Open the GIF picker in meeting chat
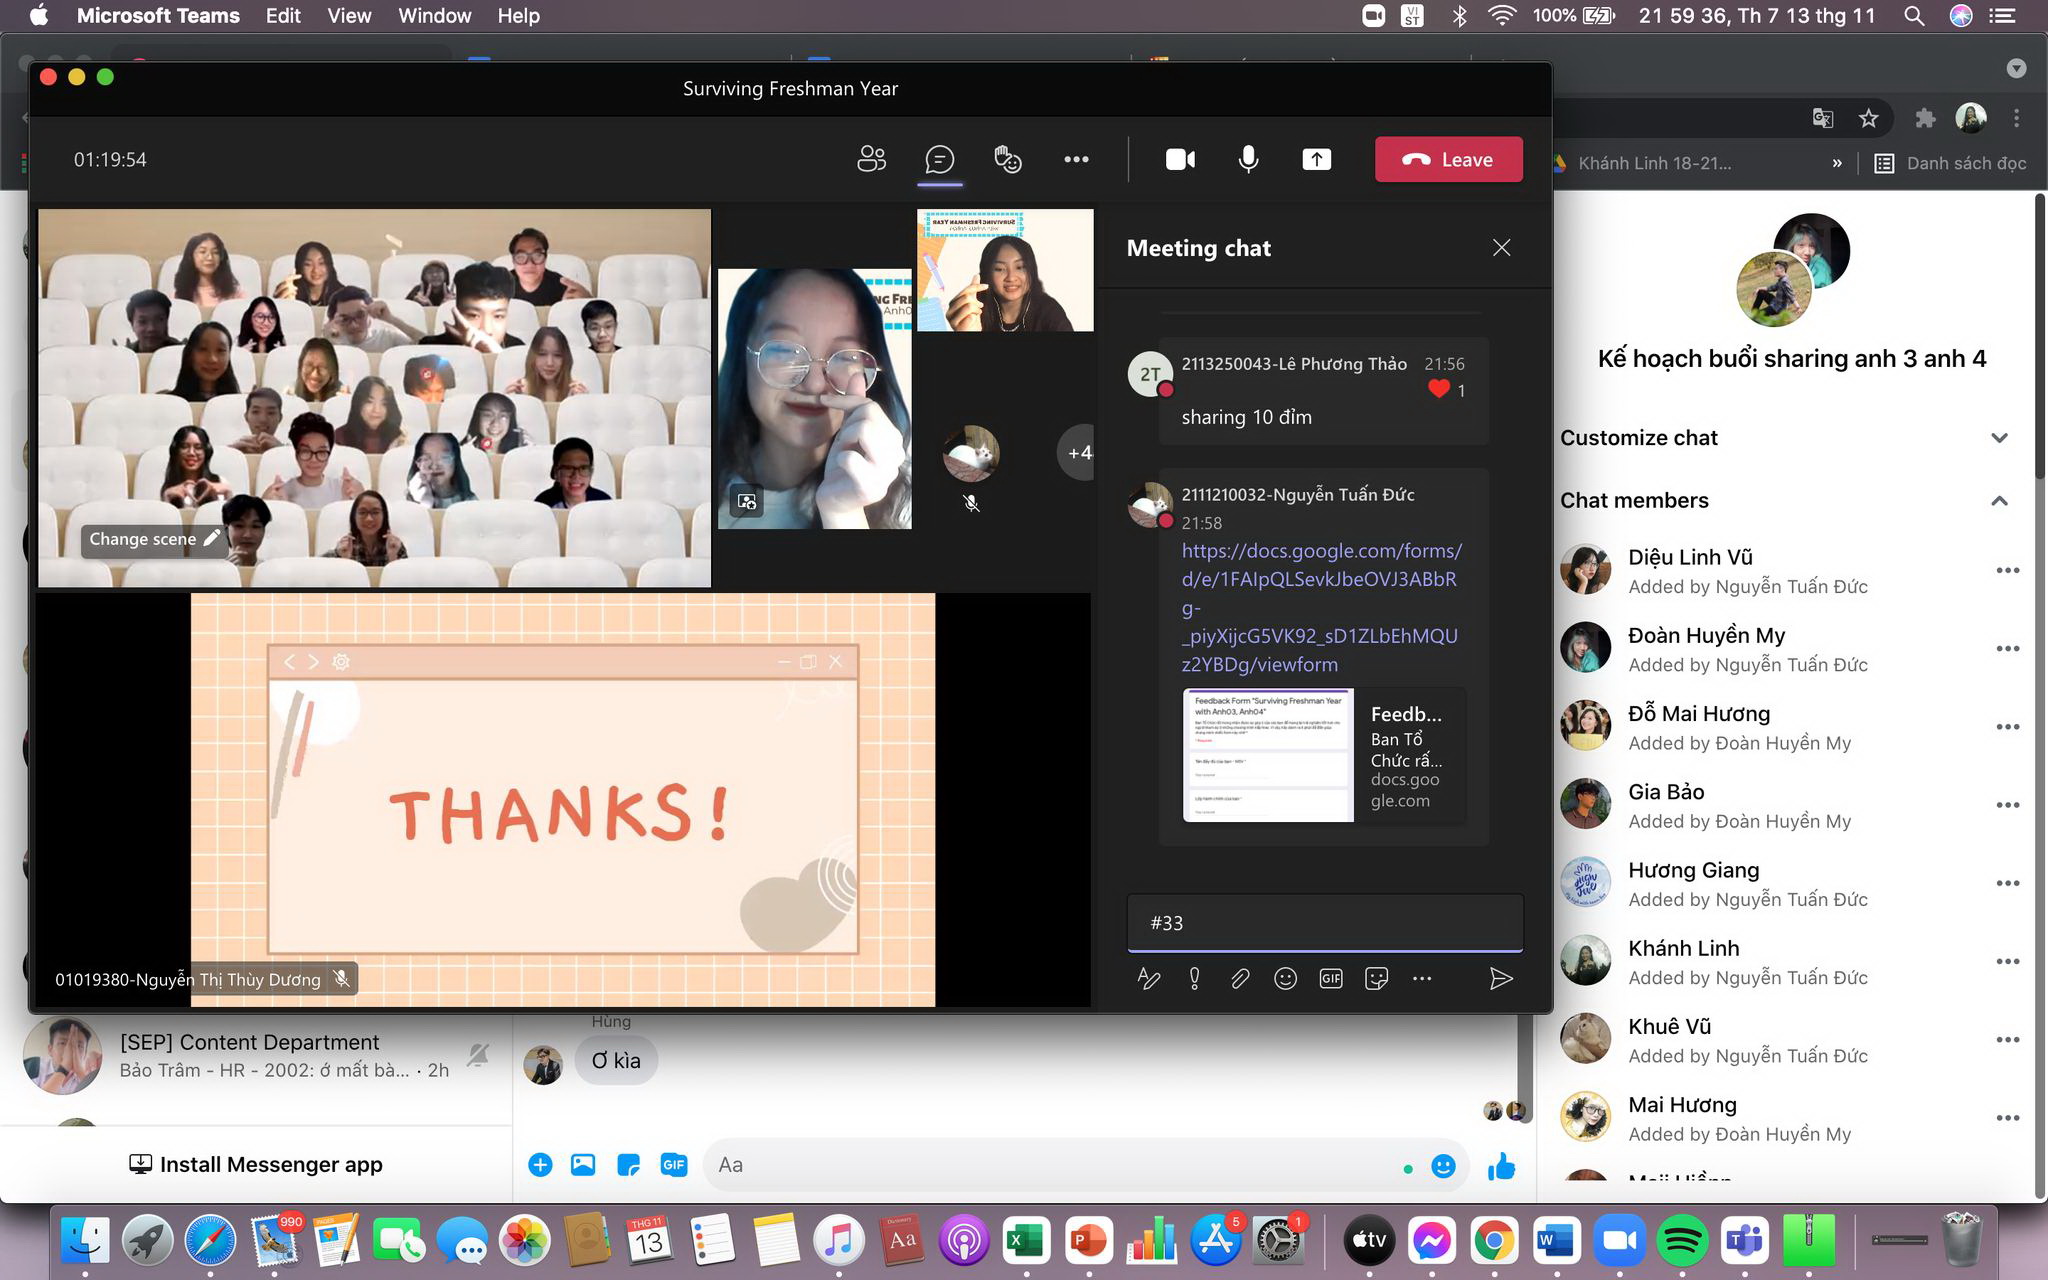The image size is (2048, 1280). [x=1331, y=979]
